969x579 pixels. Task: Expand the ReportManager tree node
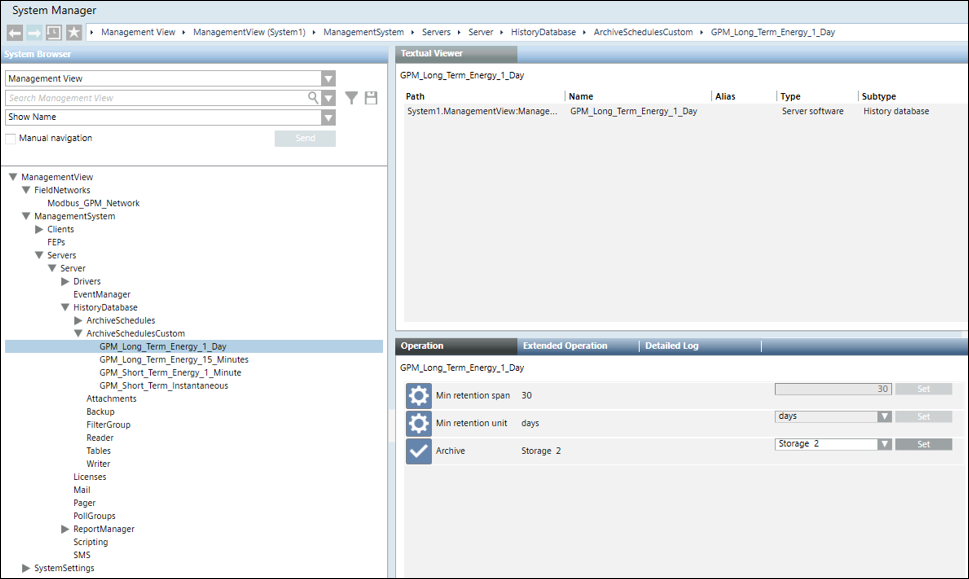pyautogui.click(x=66, y=529)
